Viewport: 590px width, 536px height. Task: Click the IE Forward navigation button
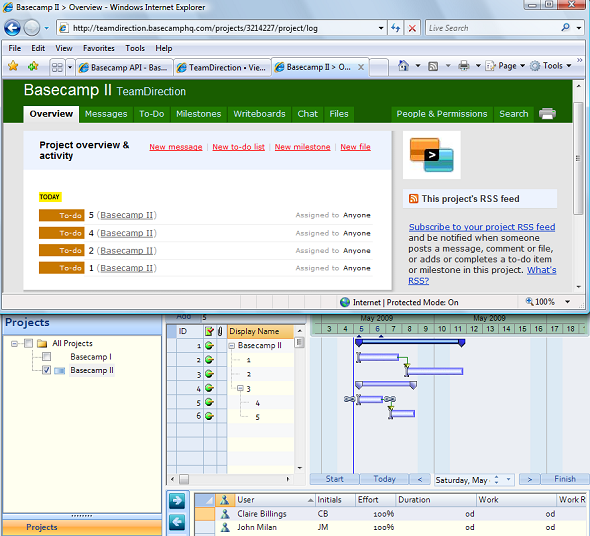(x=32, y=28)
